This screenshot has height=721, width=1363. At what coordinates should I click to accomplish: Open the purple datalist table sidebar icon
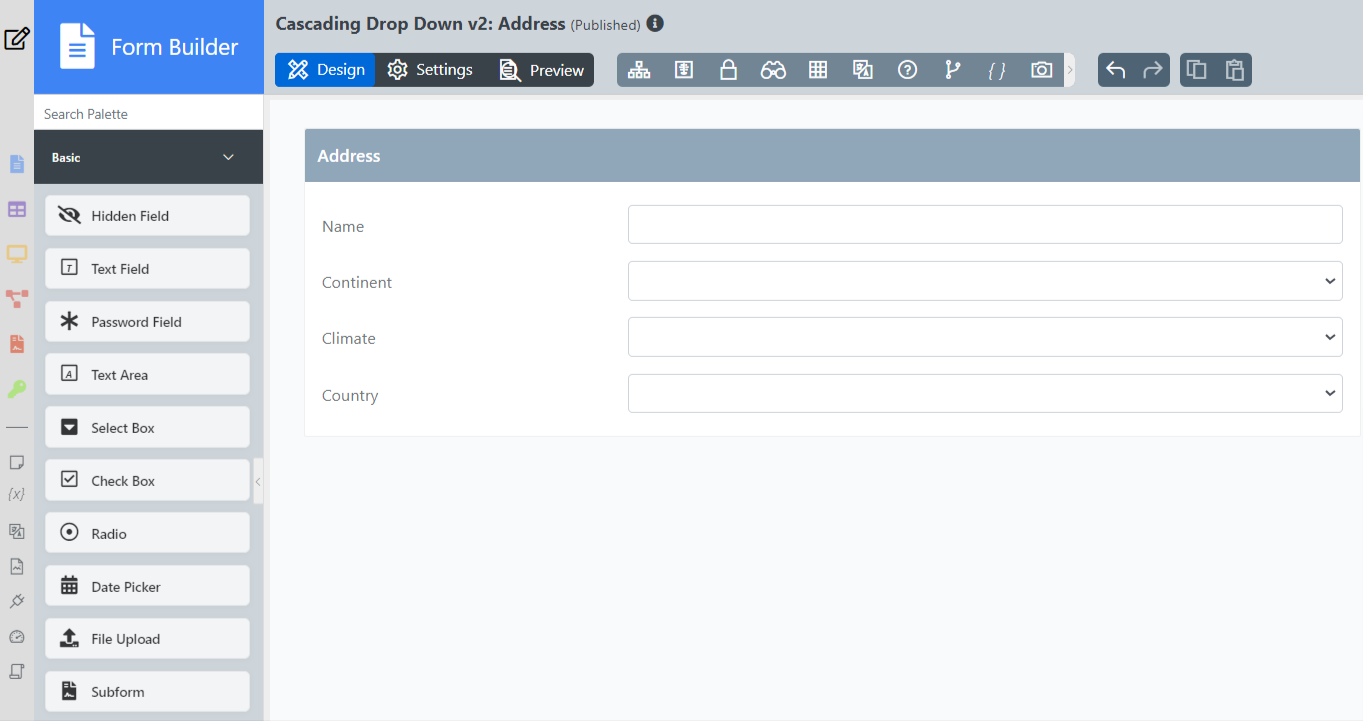click(x=17, y=209)
